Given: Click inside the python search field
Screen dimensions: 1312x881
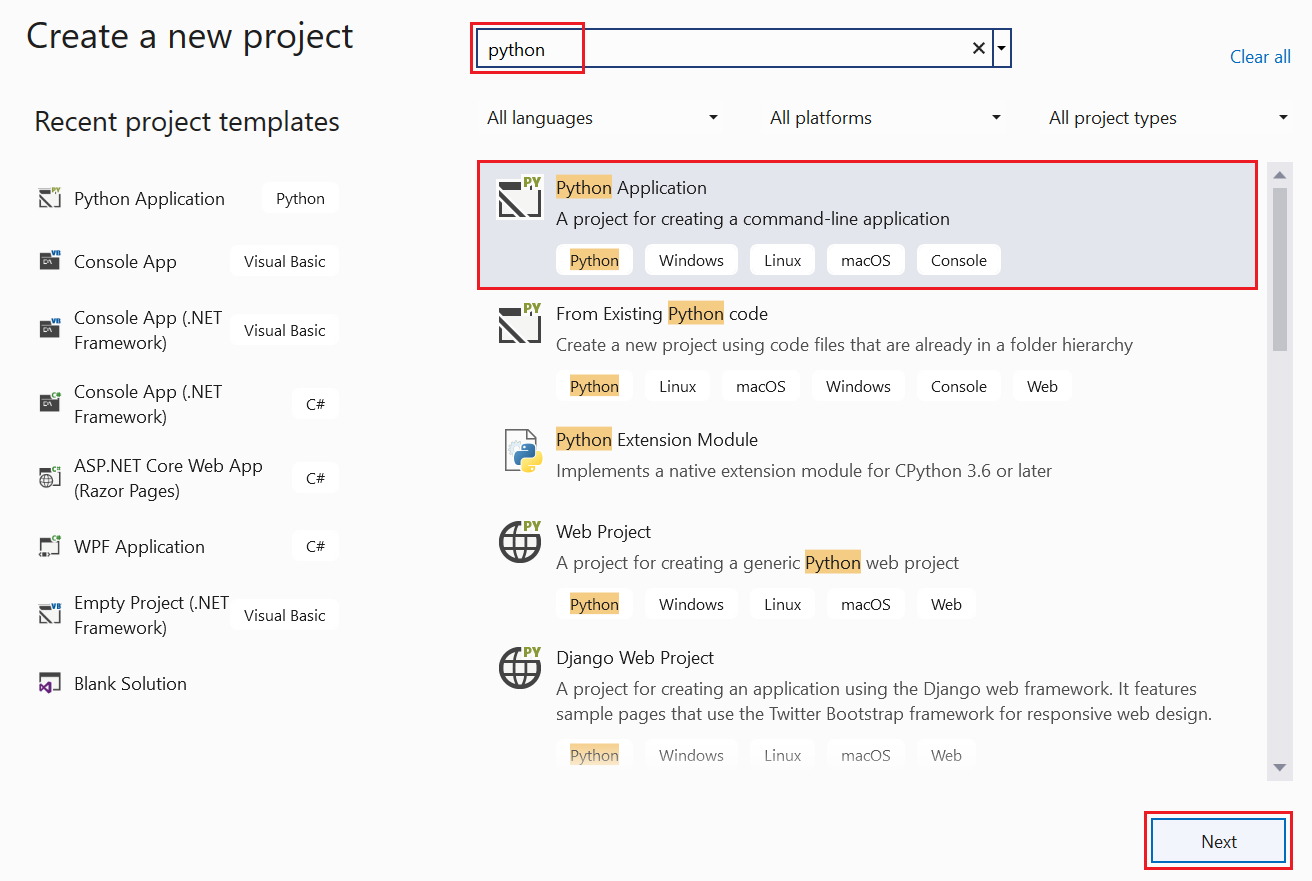Looking at the screenshot, I should pyautogui.click(x=700, y=48).
